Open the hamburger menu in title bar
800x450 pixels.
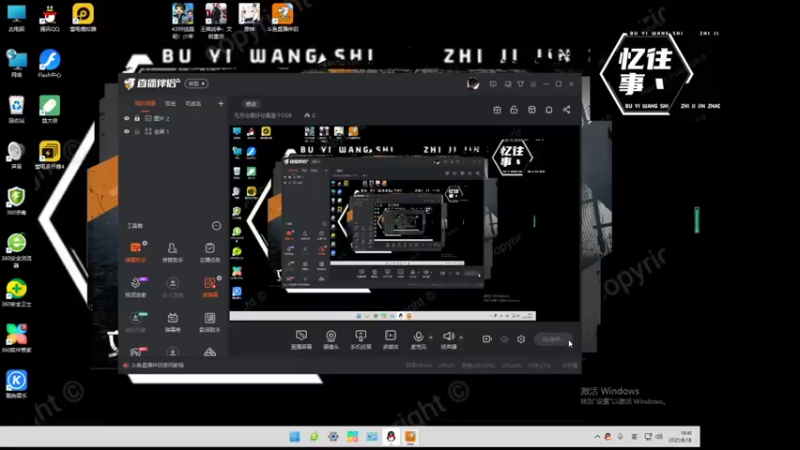point(533,84)
